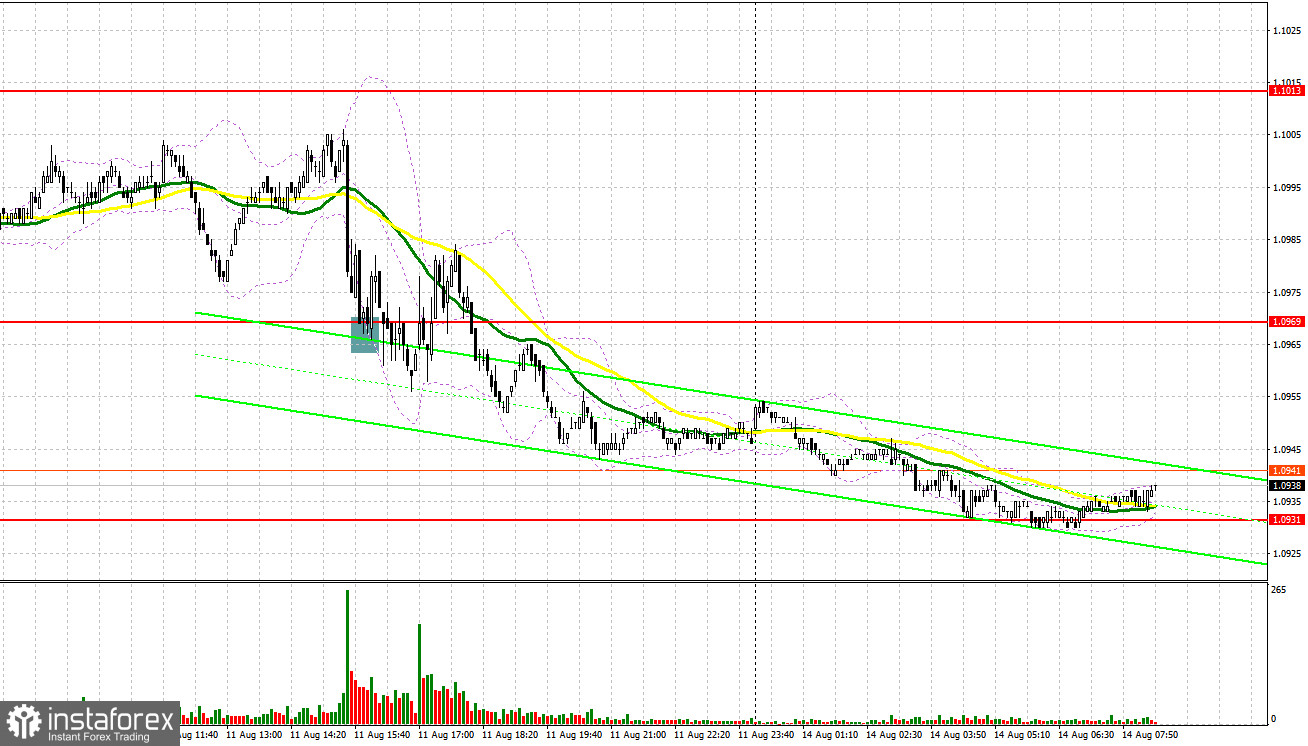Click the 11 Aug 13:00 time label
This screenshot has width=1308, height=746.
pyautogui.click(x=256, y=735)
